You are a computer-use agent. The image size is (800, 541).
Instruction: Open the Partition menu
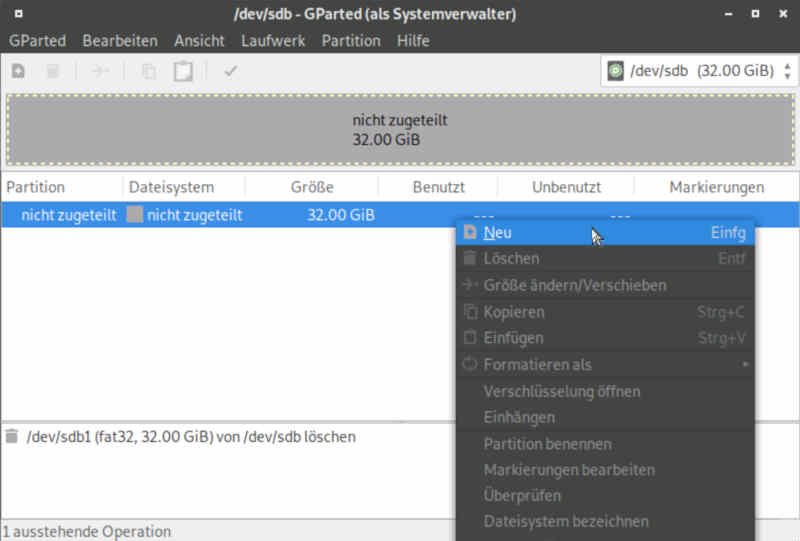pyautogui.click(x=351, y=40)
